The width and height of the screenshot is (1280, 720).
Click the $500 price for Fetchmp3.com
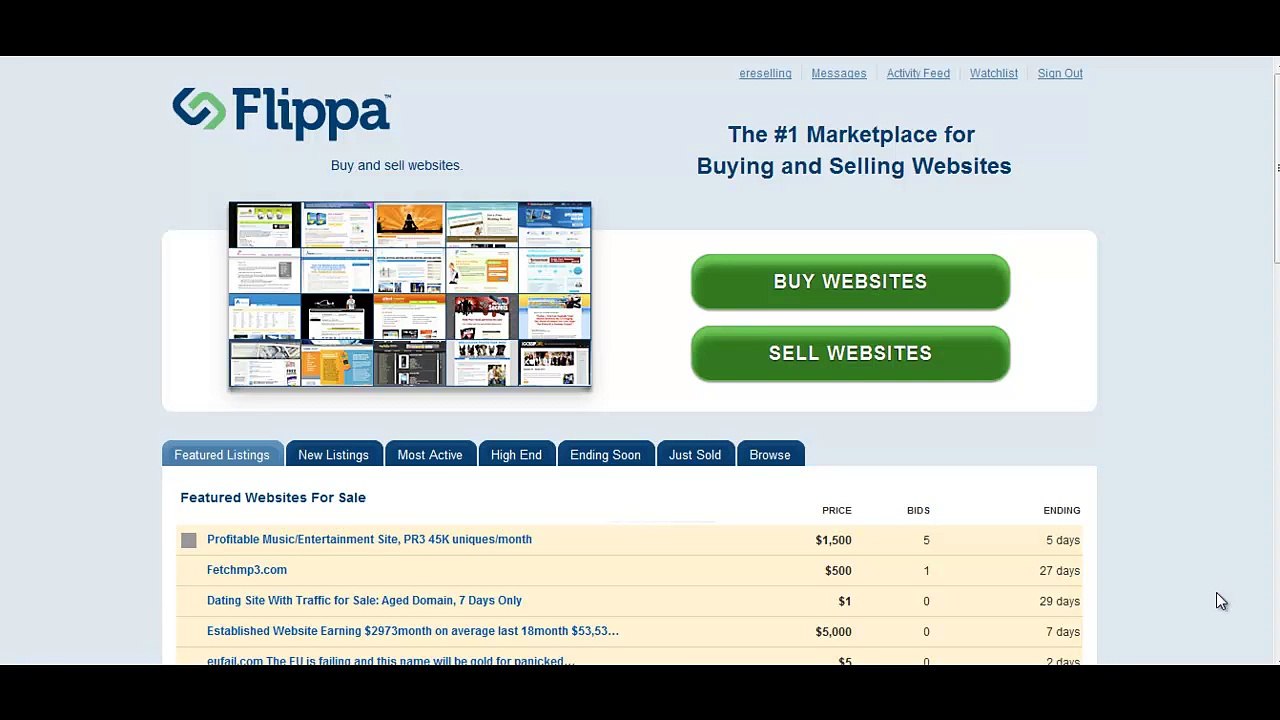(838, 571)
